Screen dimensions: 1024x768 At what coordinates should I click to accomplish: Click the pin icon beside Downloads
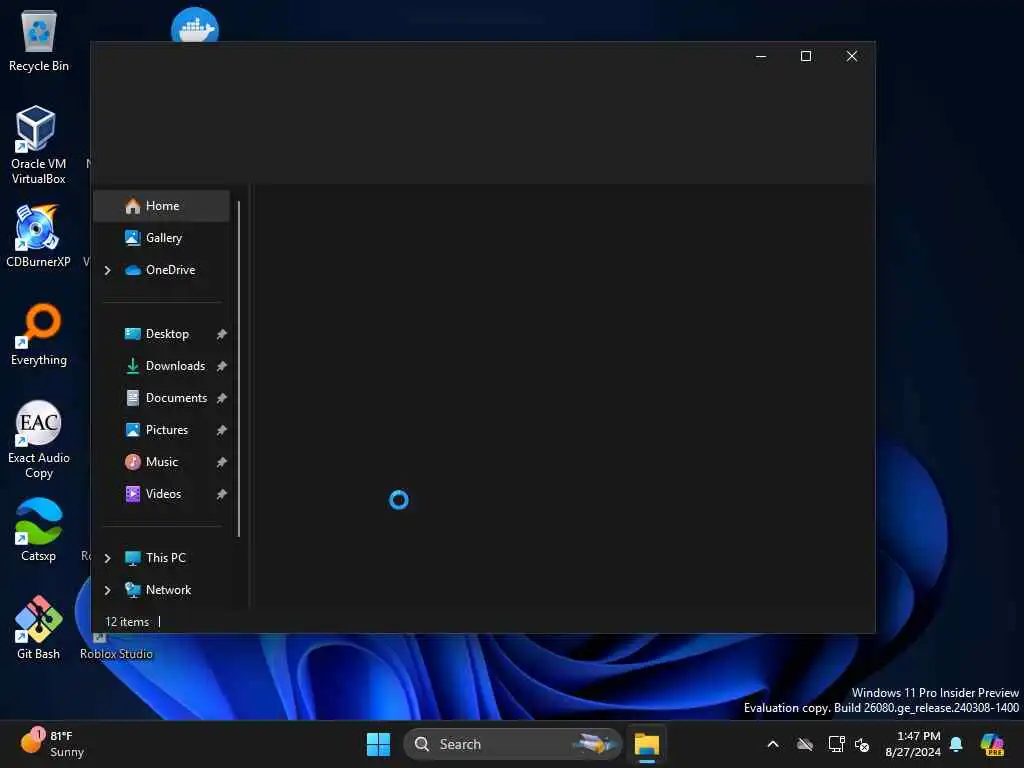(x=221, y=366)
